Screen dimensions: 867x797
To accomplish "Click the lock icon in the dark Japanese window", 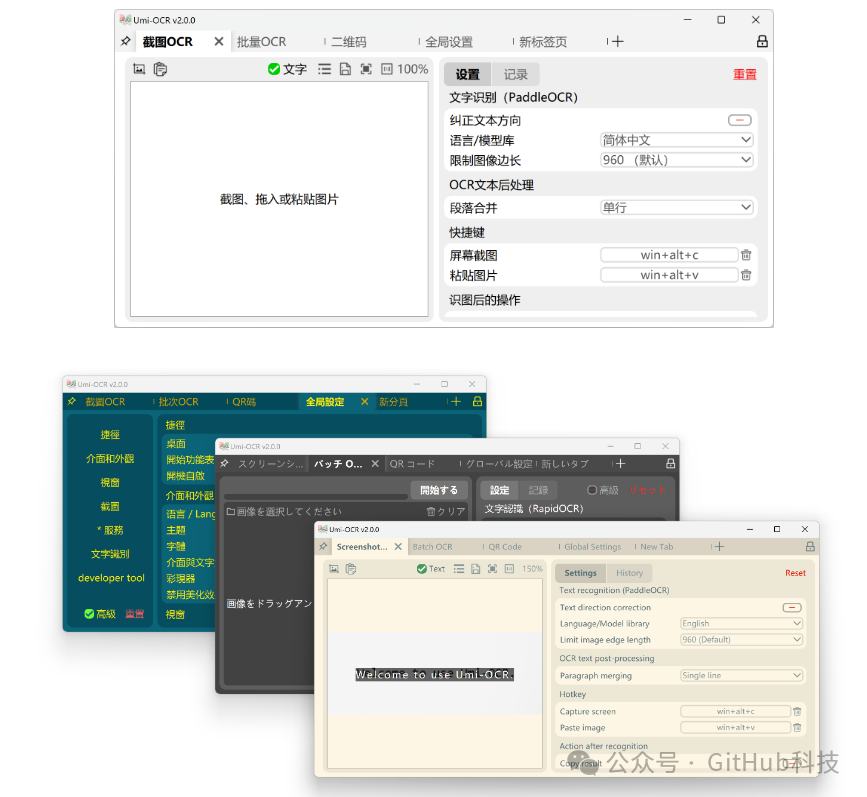I will (670, 463).
